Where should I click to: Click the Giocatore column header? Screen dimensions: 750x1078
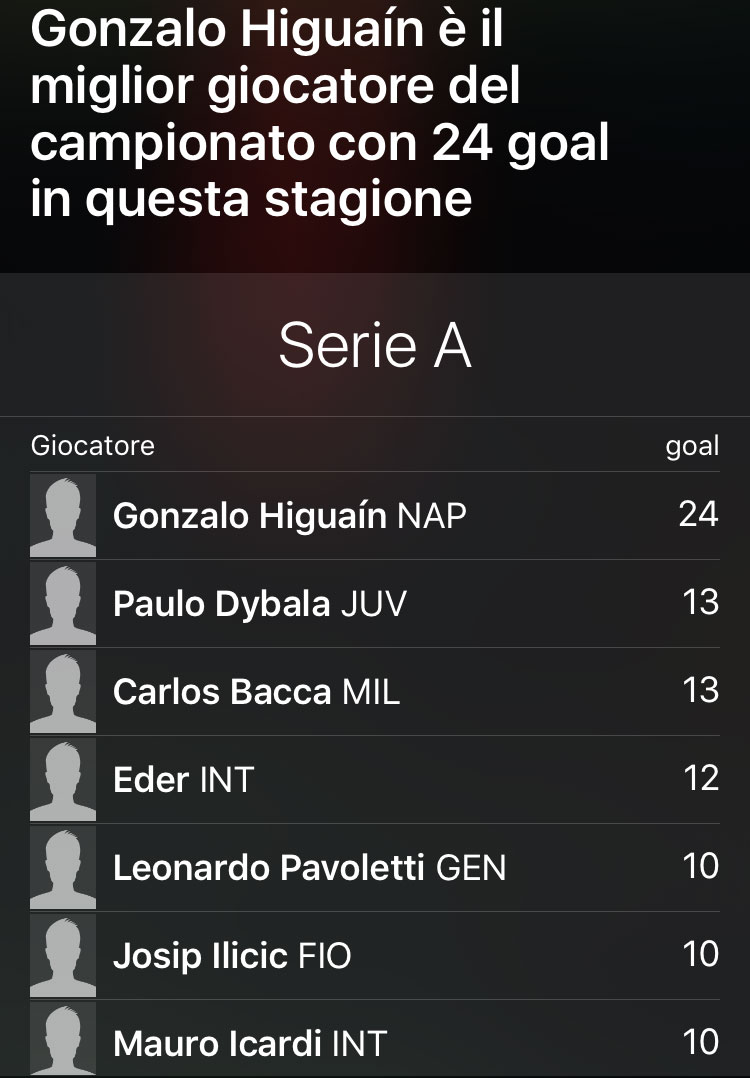[93, 445]
